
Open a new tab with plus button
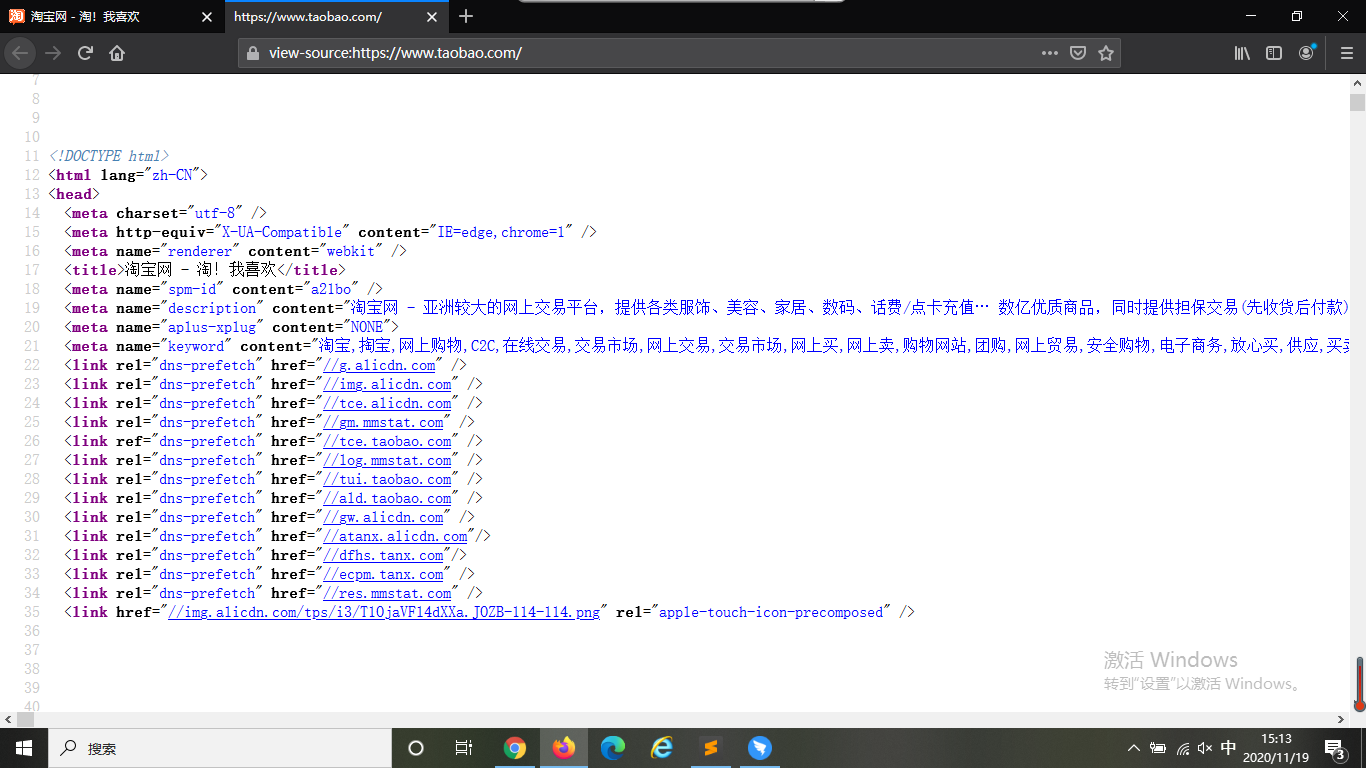pos(466,17)
